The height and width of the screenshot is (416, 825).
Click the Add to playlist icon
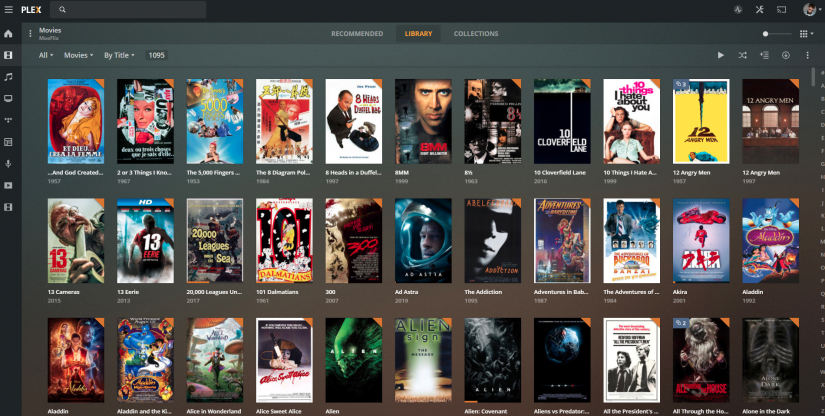coord(764,55)
